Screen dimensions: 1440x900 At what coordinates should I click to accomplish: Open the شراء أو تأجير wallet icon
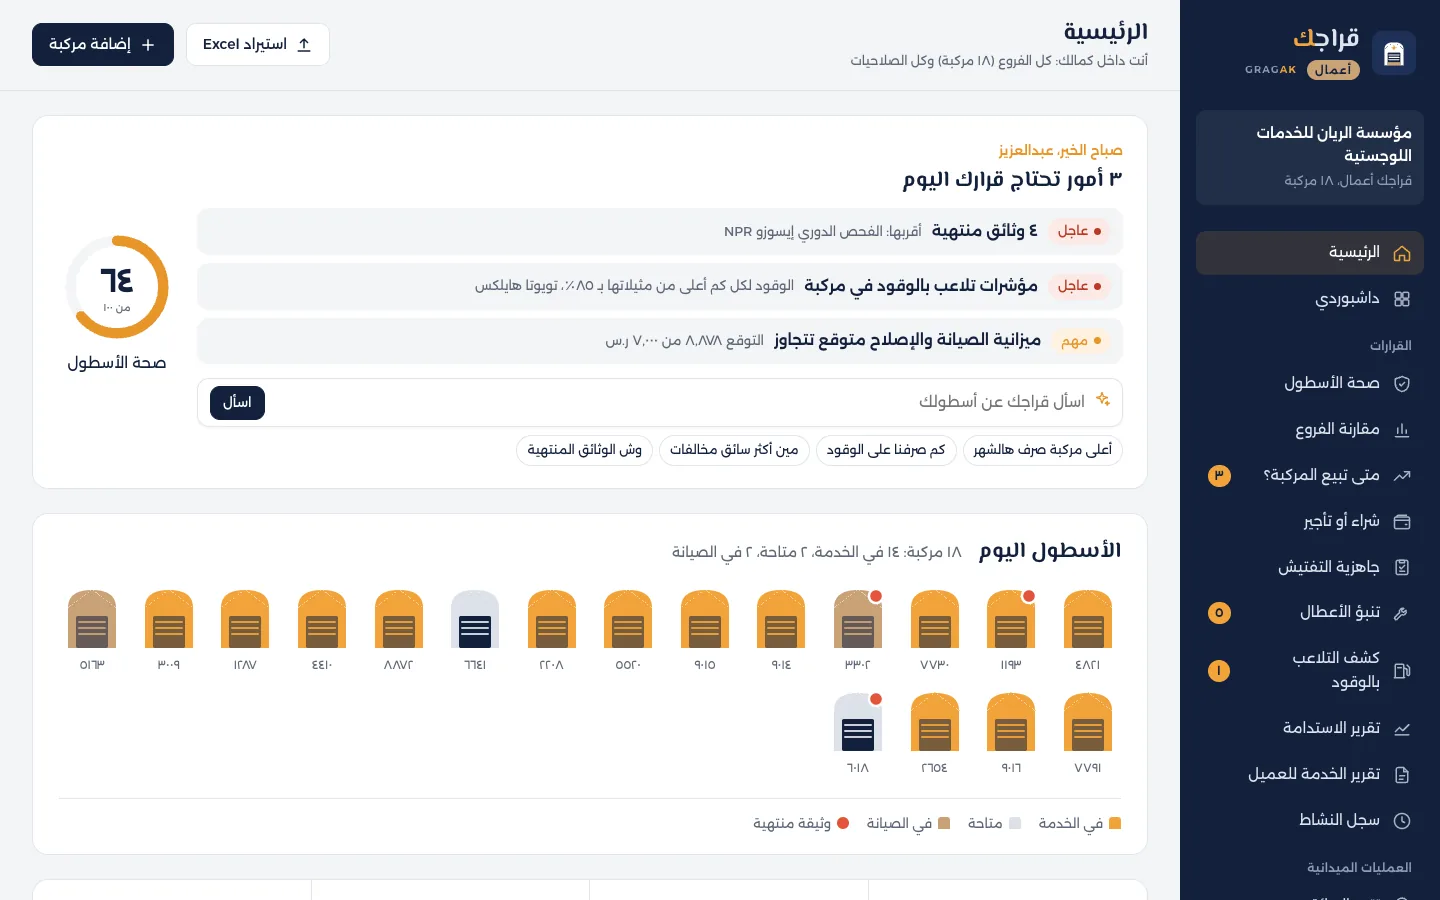tap(1402, 522)
